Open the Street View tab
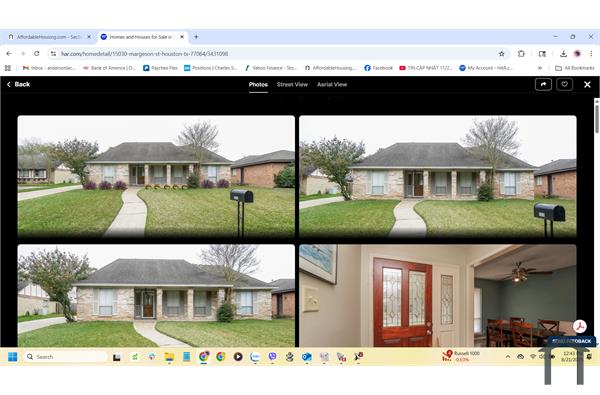Image resolution: width=600 pixels, height=395 pixels. coord(292,85)
